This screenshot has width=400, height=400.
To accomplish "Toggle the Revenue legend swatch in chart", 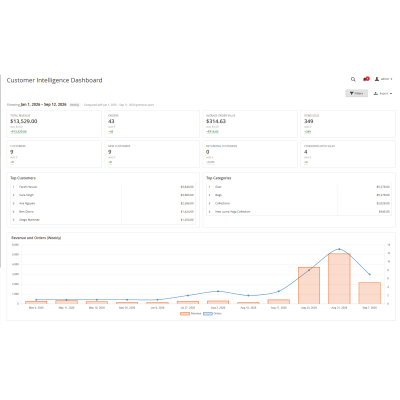I will coord(185,314).
